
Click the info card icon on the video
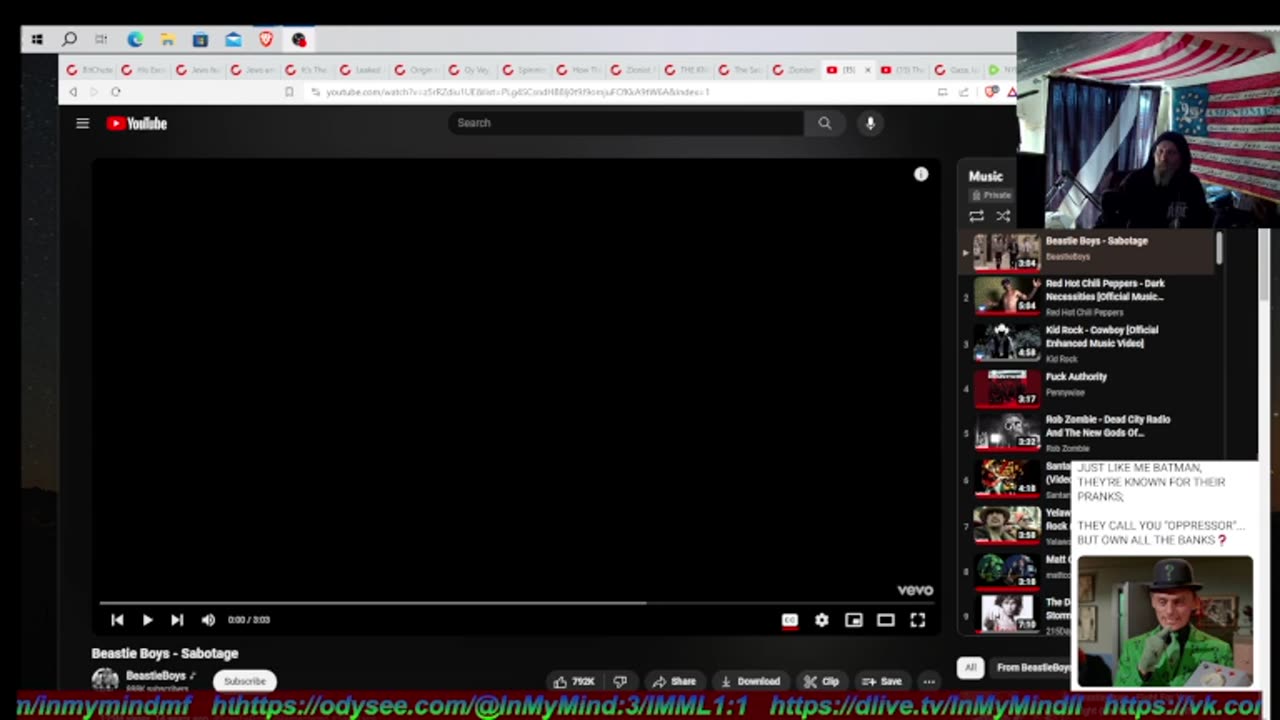921,174
